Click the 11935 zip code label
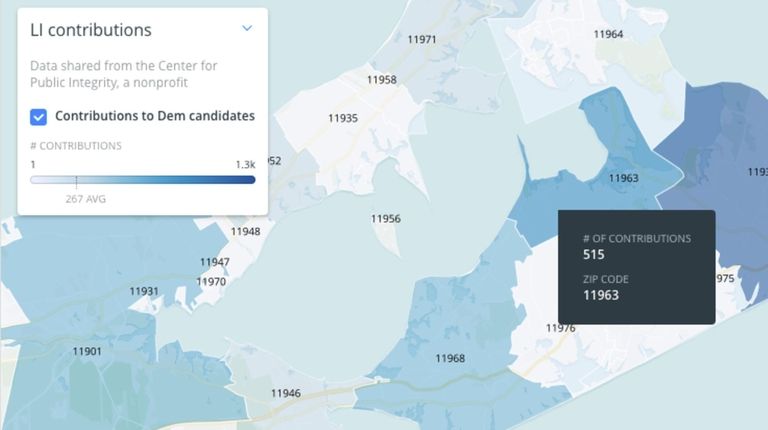 tap(343, 119)
